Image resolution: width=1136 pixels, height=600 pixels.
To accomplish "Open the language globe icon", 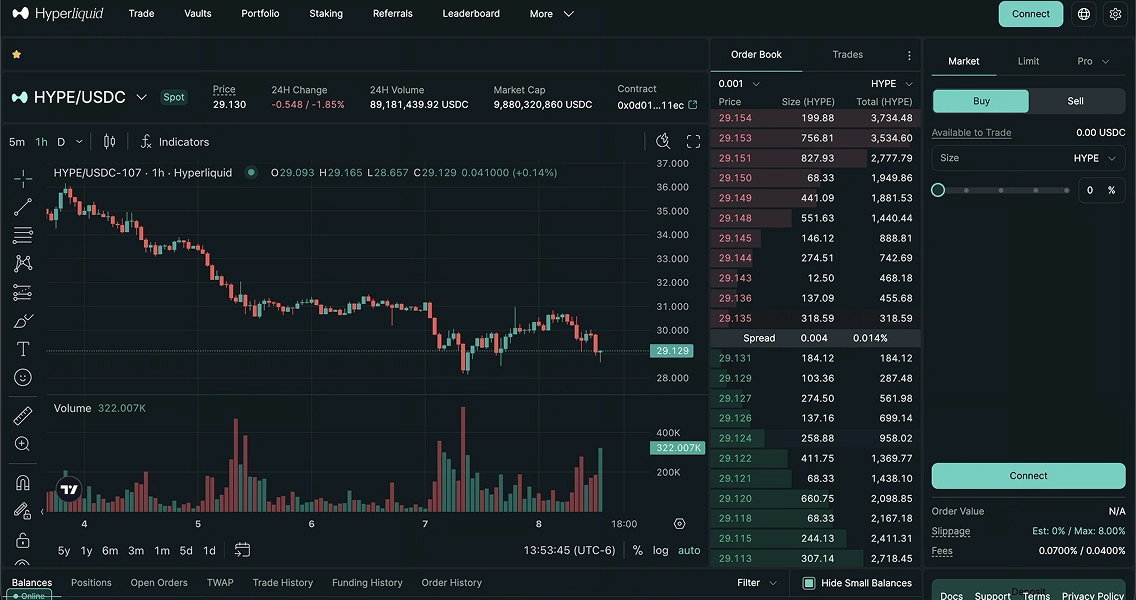I will pyautogui.click(x=1083, y=14).
